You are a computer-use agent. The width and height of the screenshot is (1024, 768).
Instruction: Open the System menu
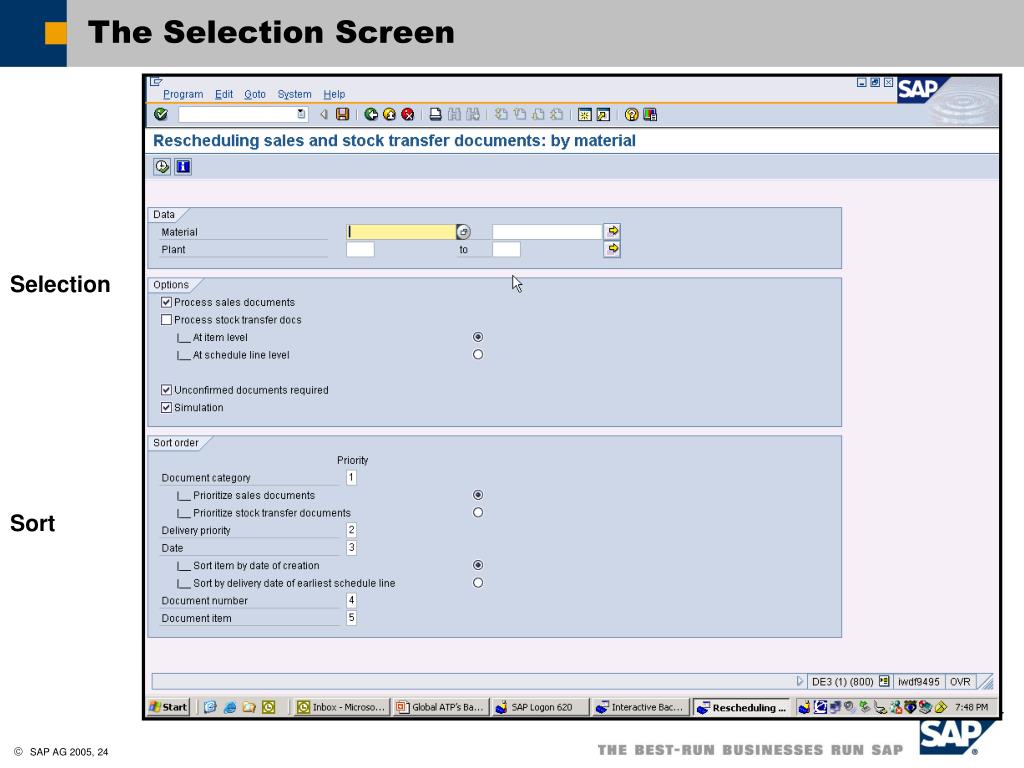(295, 94)
